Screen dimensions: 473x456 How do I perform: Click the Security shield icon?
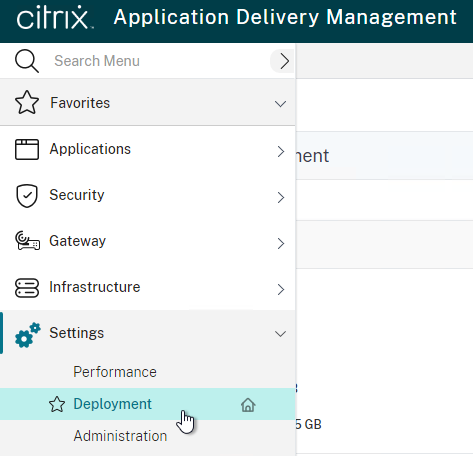tap(27, 196)
